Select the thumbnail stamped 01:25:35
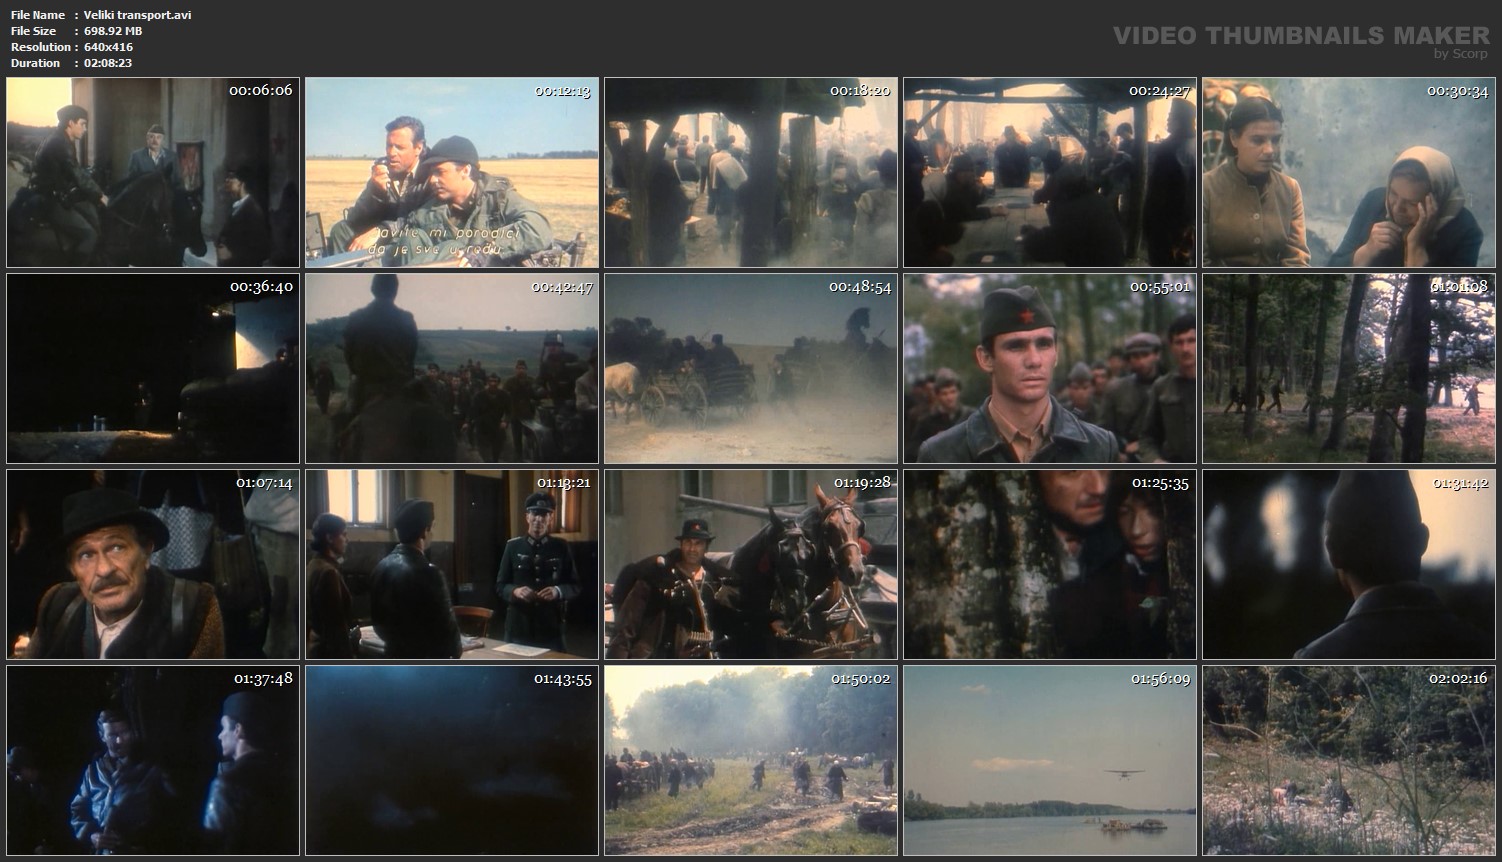The height and width of the screenshot is (862, 1502). [x=1050, y=564]
